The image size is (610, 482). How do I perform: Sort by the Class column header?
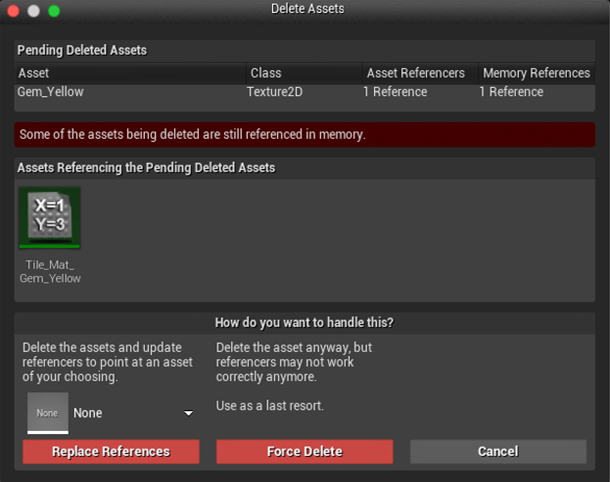(x=305, y=73)
